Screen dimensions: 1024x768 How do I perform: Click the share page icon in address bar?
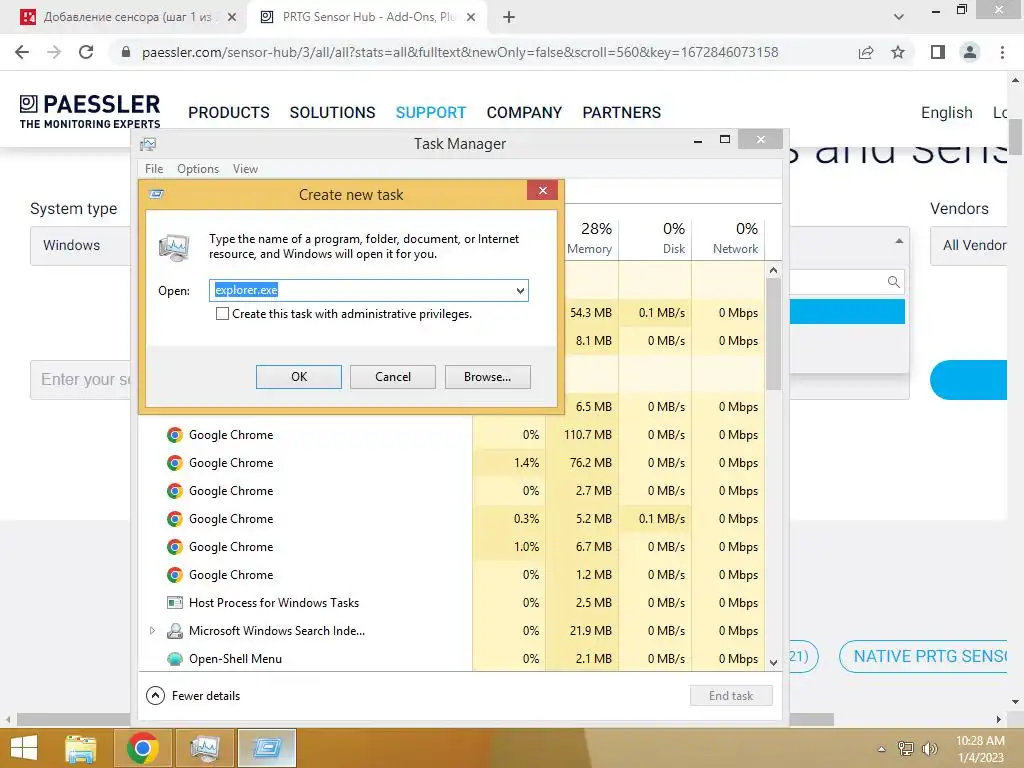866,52
